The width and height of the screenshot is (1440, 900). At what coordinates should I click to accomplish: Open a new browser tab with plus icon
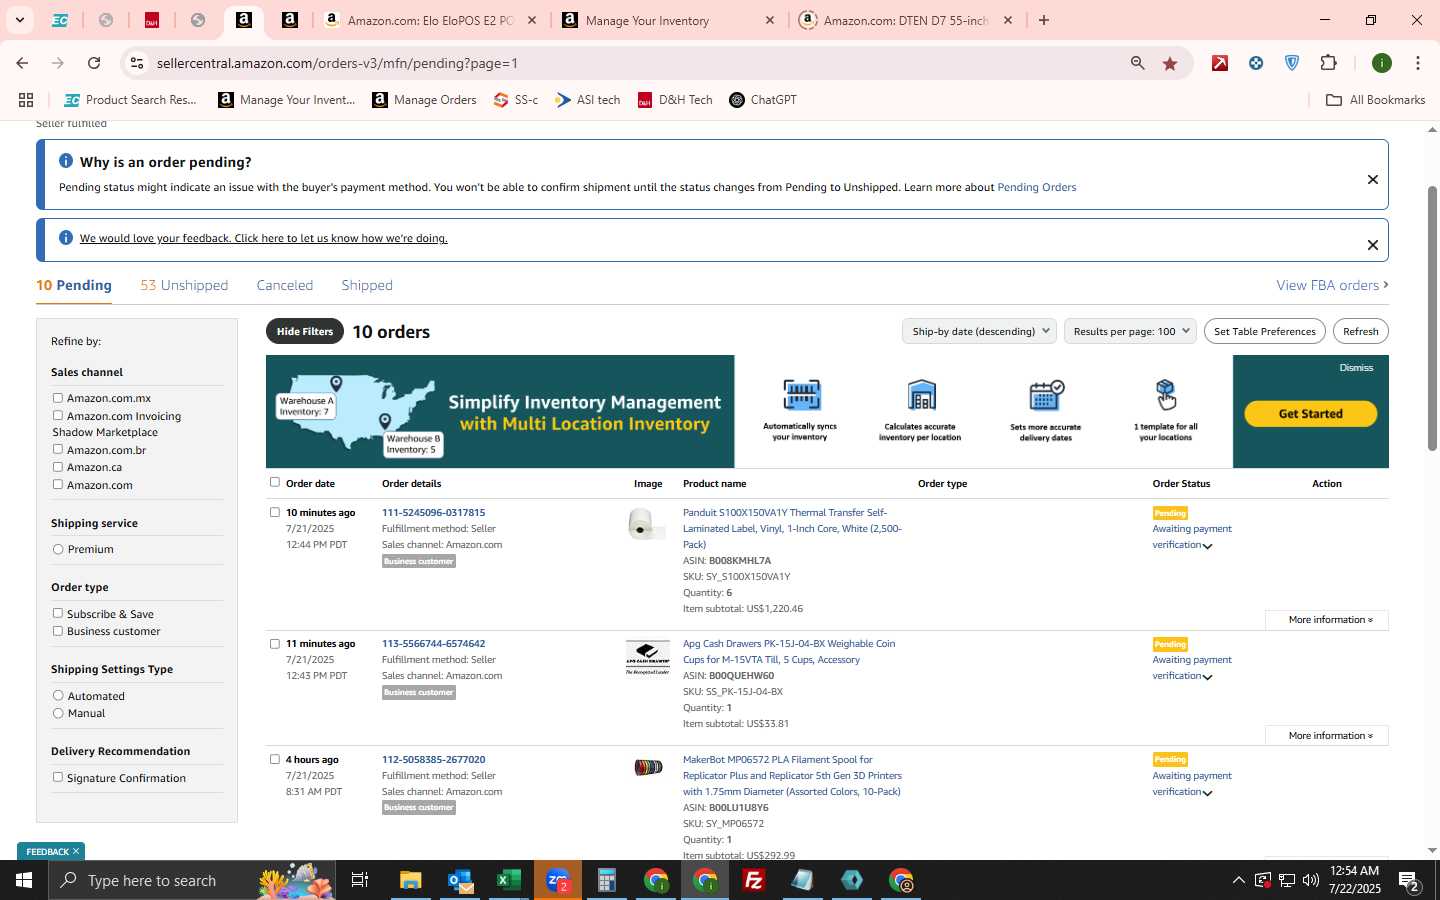pos(1044,20)
